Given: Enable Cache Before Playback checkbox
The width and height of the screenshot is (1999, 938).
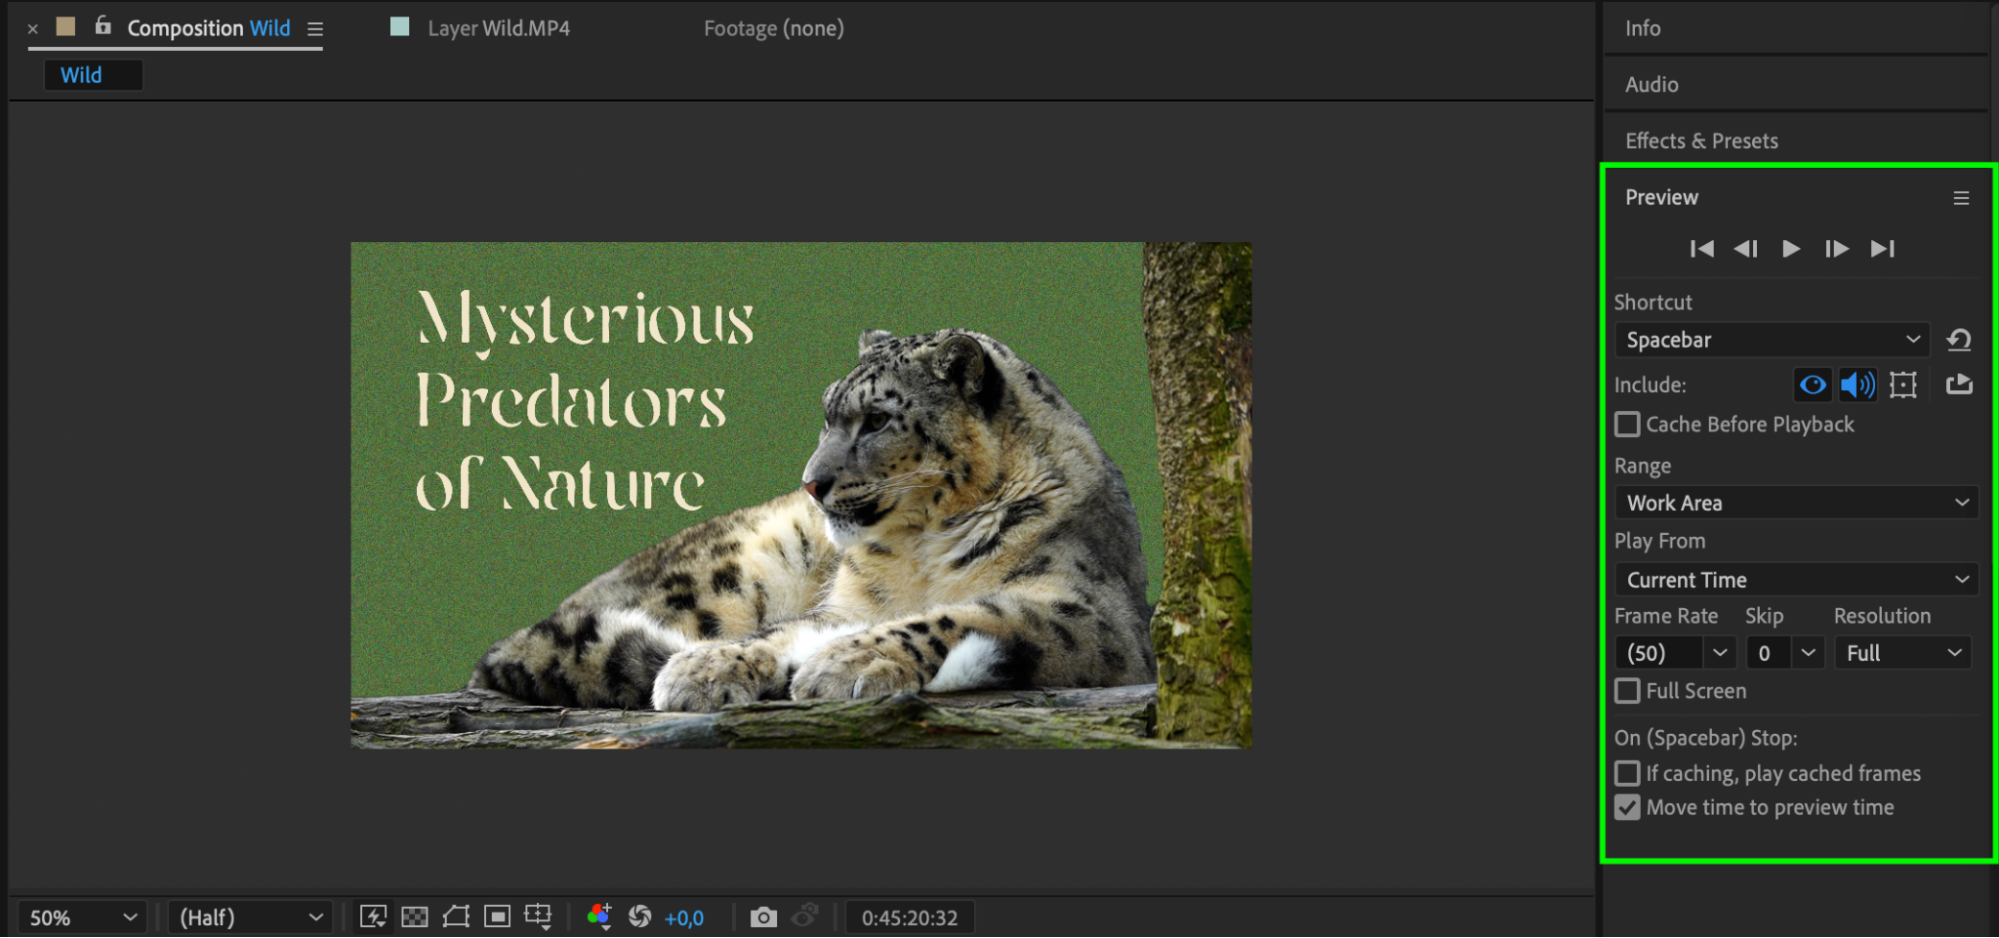Looking at the screenshot, I should click(x=1628, y=425).
